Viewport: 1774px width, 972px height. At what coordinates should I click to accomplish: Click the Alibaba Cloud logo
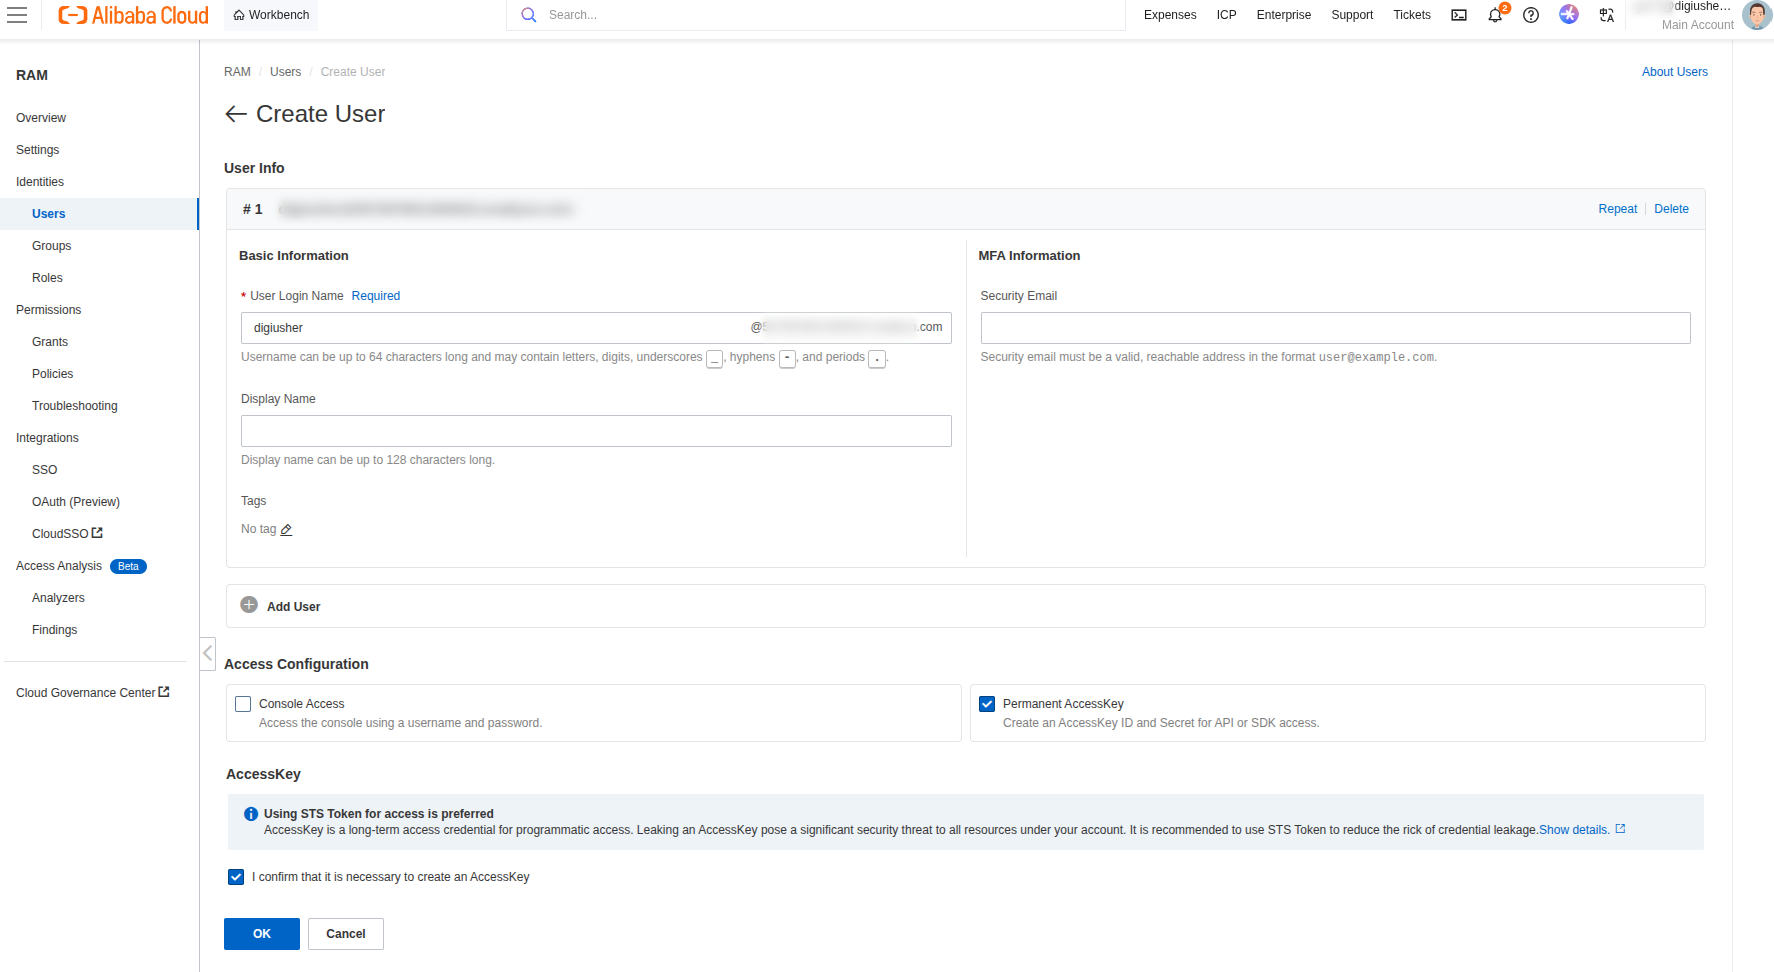pyautogui.click(x=133, y=15)
